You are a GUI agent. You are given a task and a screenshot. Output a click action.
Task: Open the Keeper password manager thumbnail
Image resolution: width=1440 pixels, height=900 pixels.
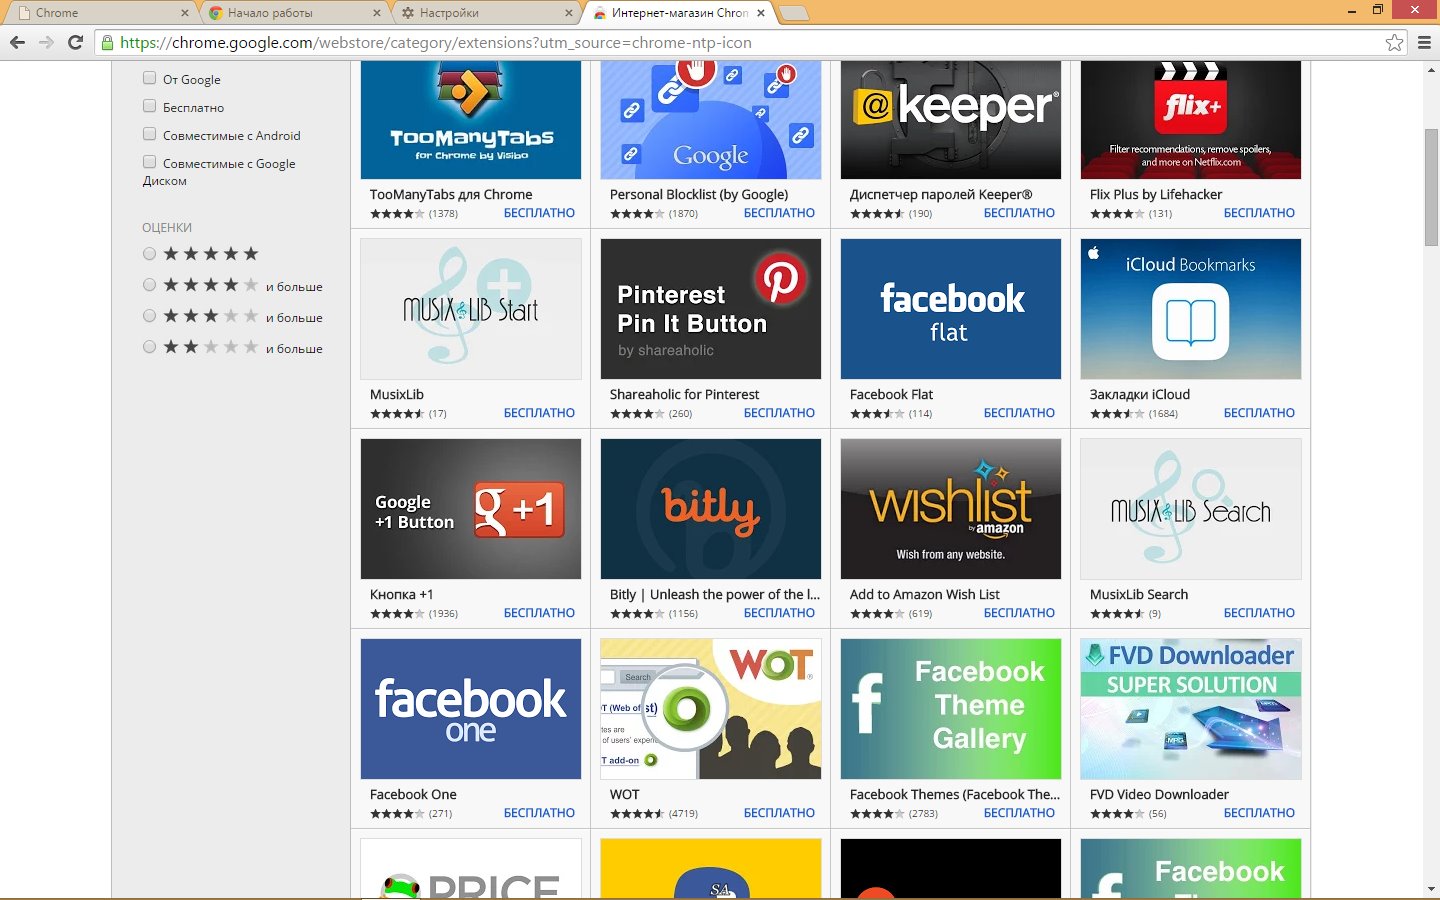(x=951, y=120)
